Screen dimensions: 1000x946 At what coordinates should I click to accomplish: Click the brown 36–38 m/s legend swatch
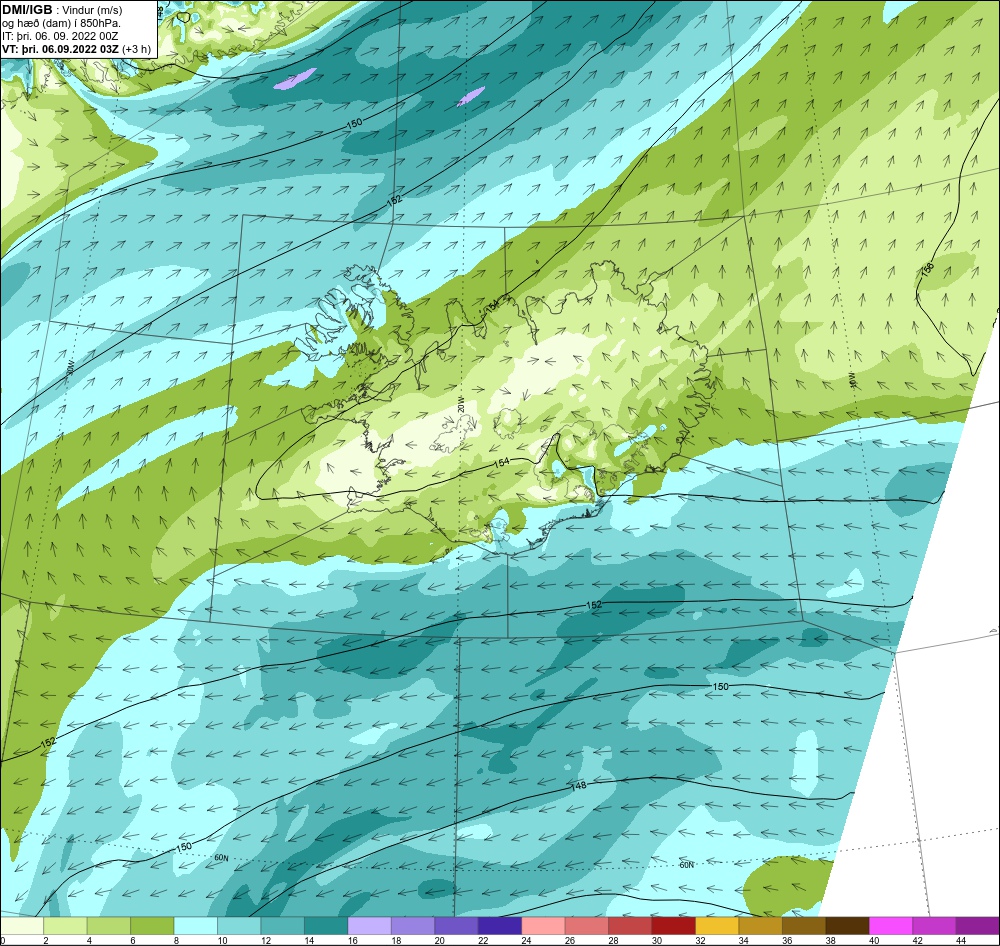click(x=804, y=926)
